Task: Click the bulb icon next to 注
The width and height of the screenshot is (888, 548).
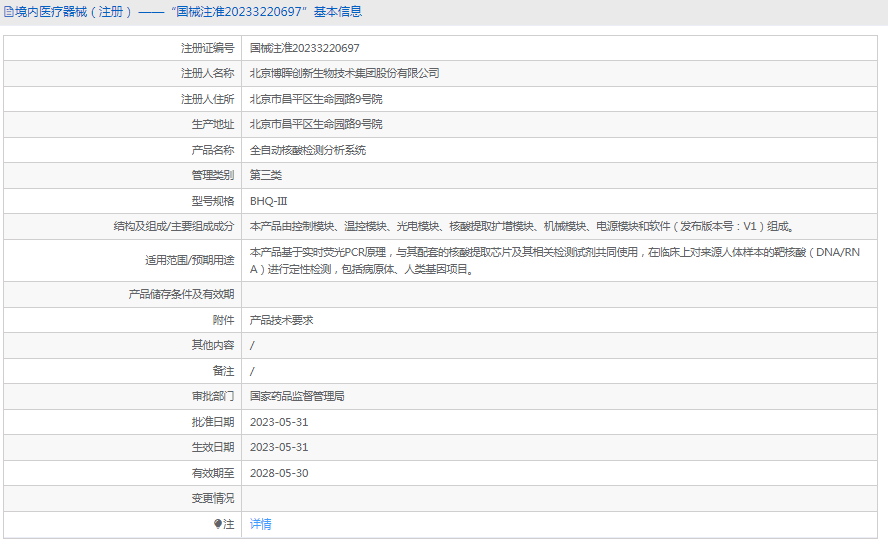Action: coord(217,524)
